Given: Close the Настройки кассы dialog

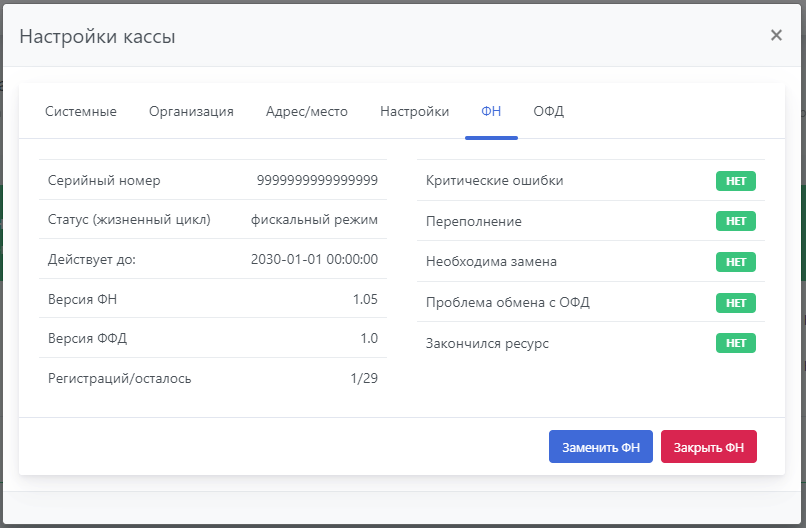Looking at the screenshot, I should click(776, 35).
